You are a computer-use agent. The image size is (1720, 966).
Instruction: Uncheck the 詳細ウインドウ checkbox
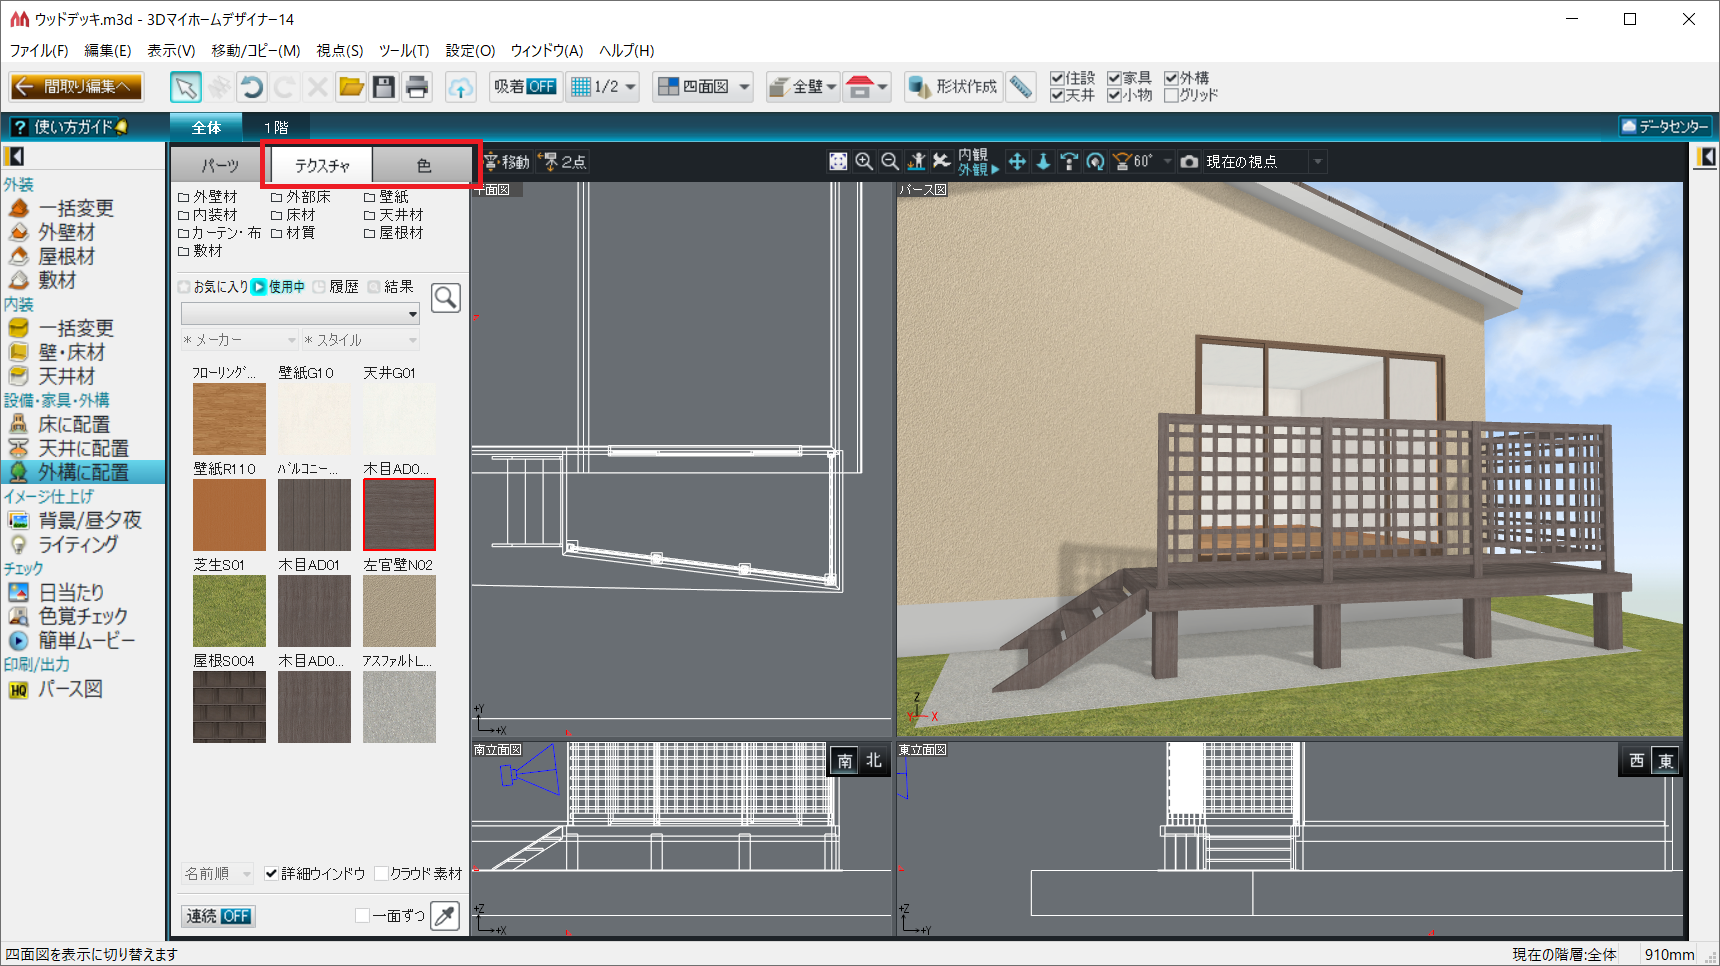click(271, 874)
